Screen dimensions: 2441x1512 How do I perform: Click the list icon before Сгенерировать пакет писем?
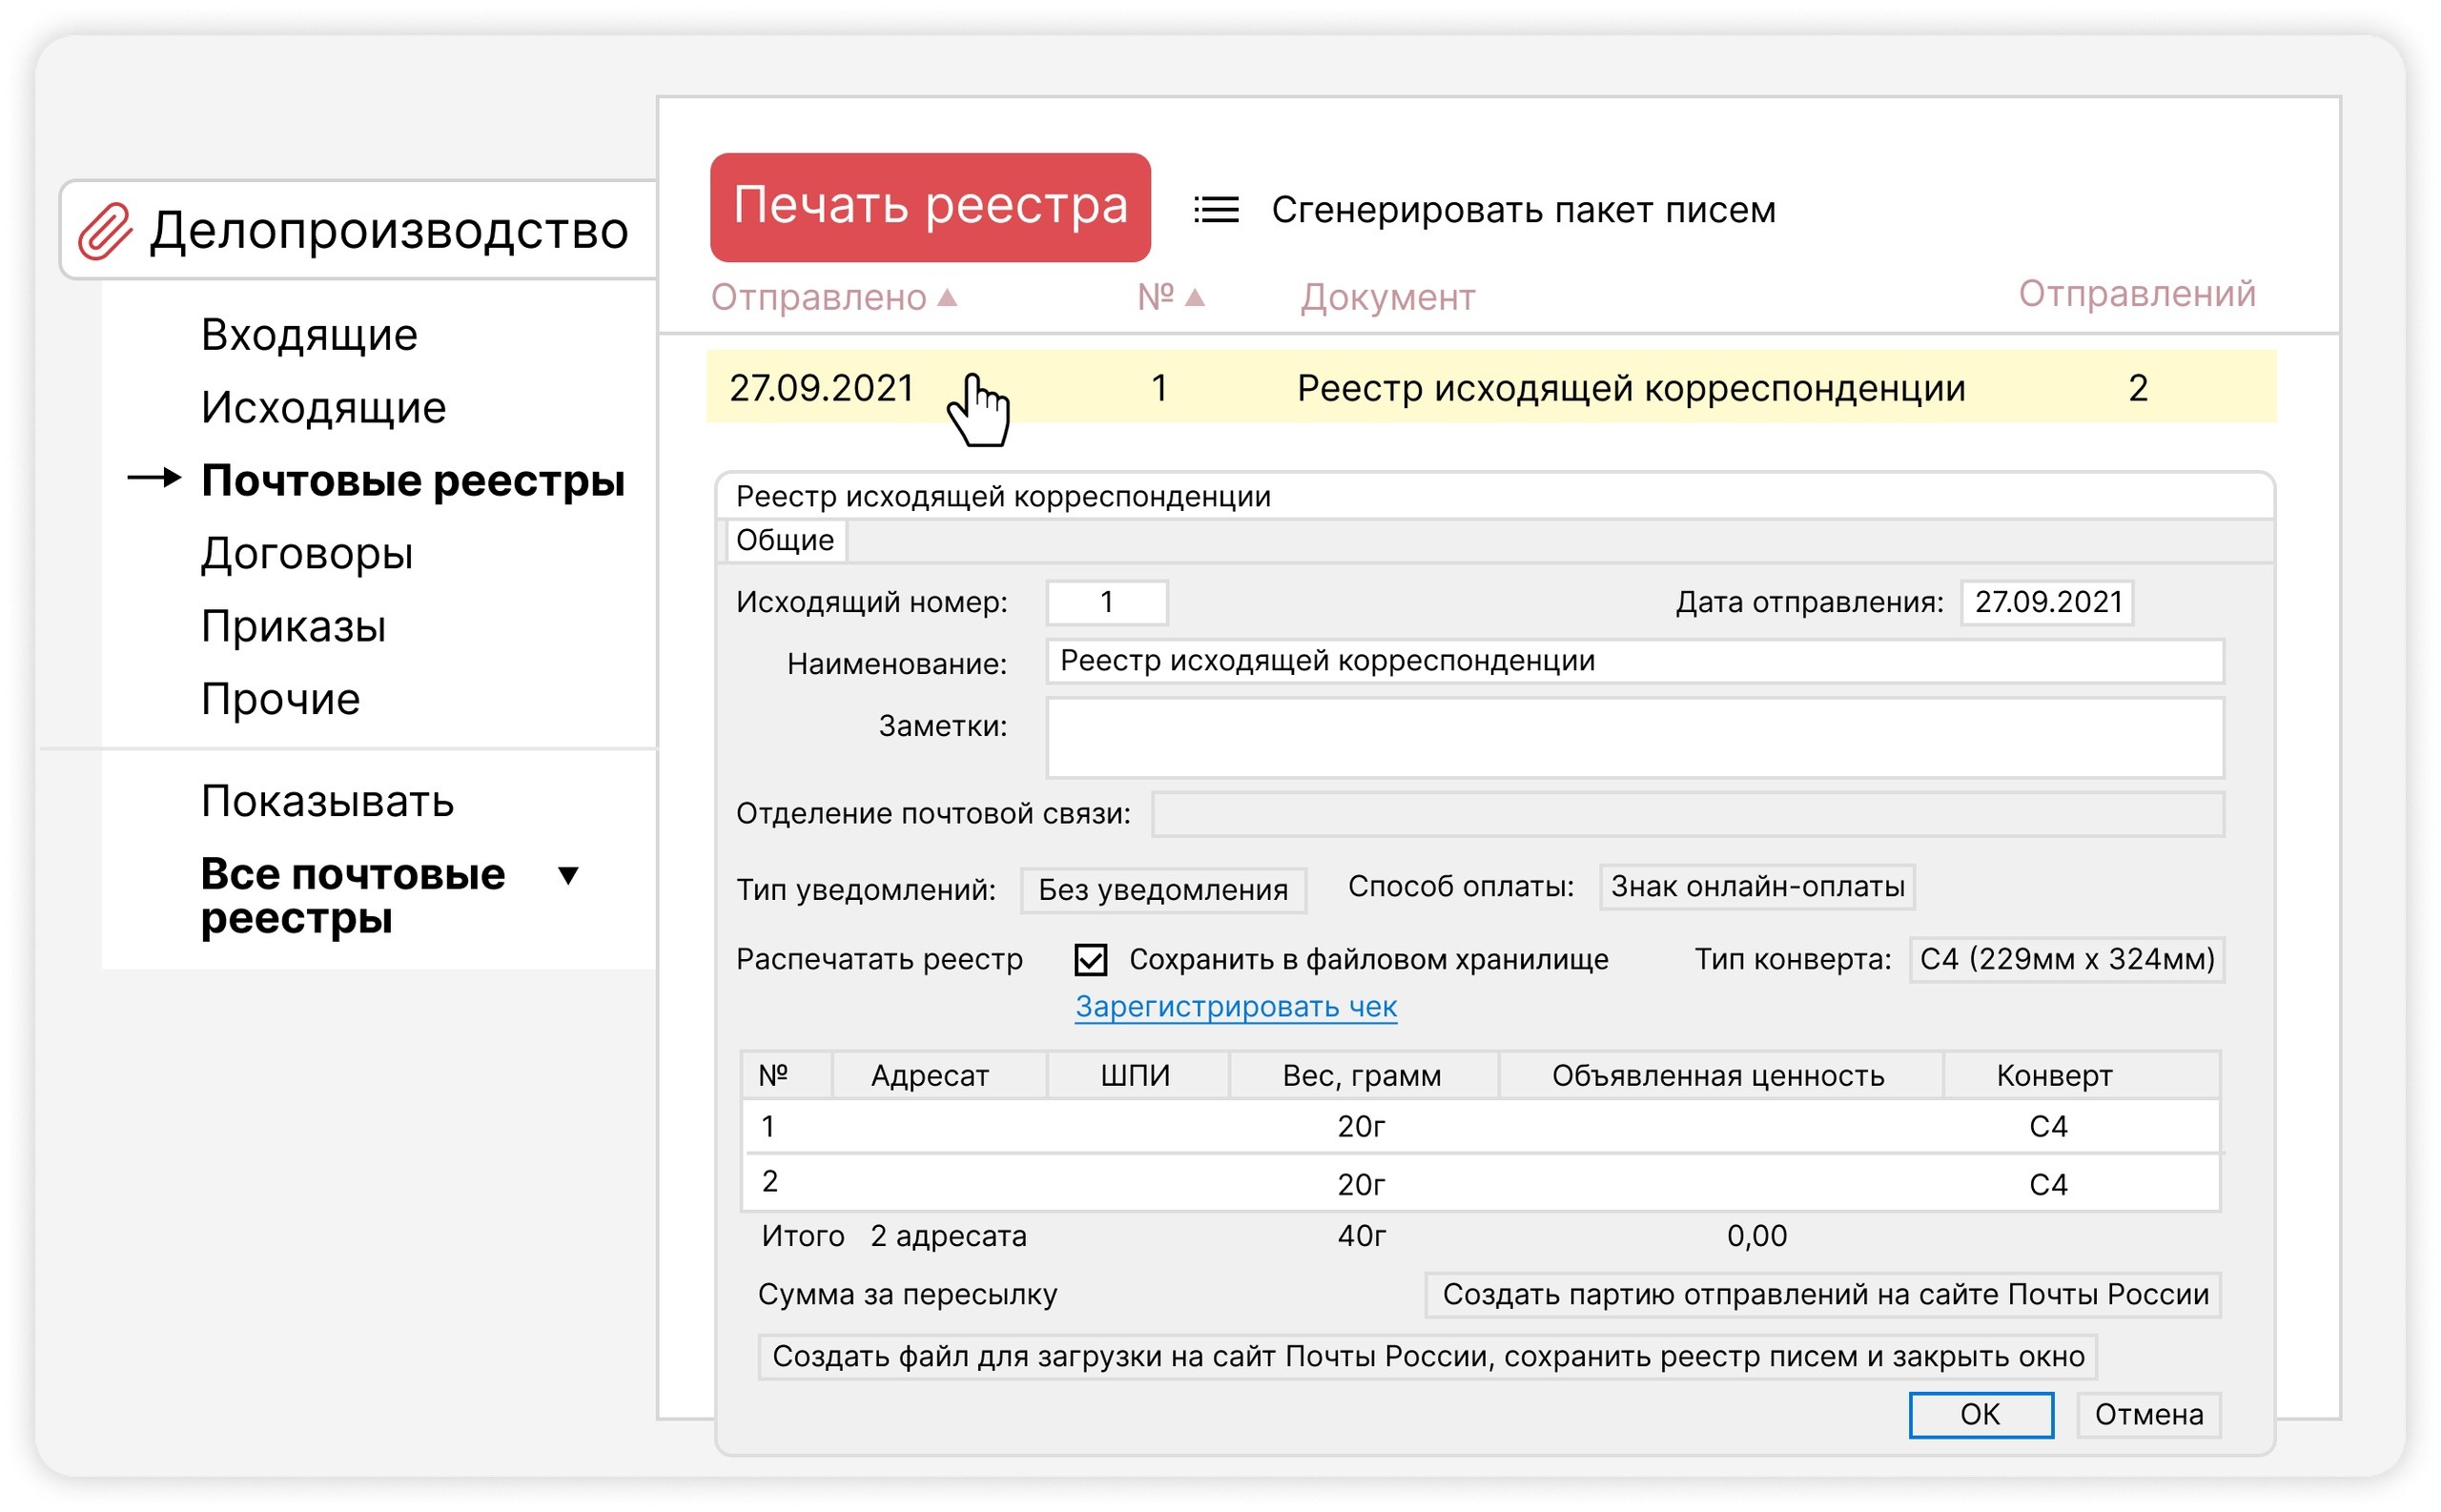(1216, 210)
